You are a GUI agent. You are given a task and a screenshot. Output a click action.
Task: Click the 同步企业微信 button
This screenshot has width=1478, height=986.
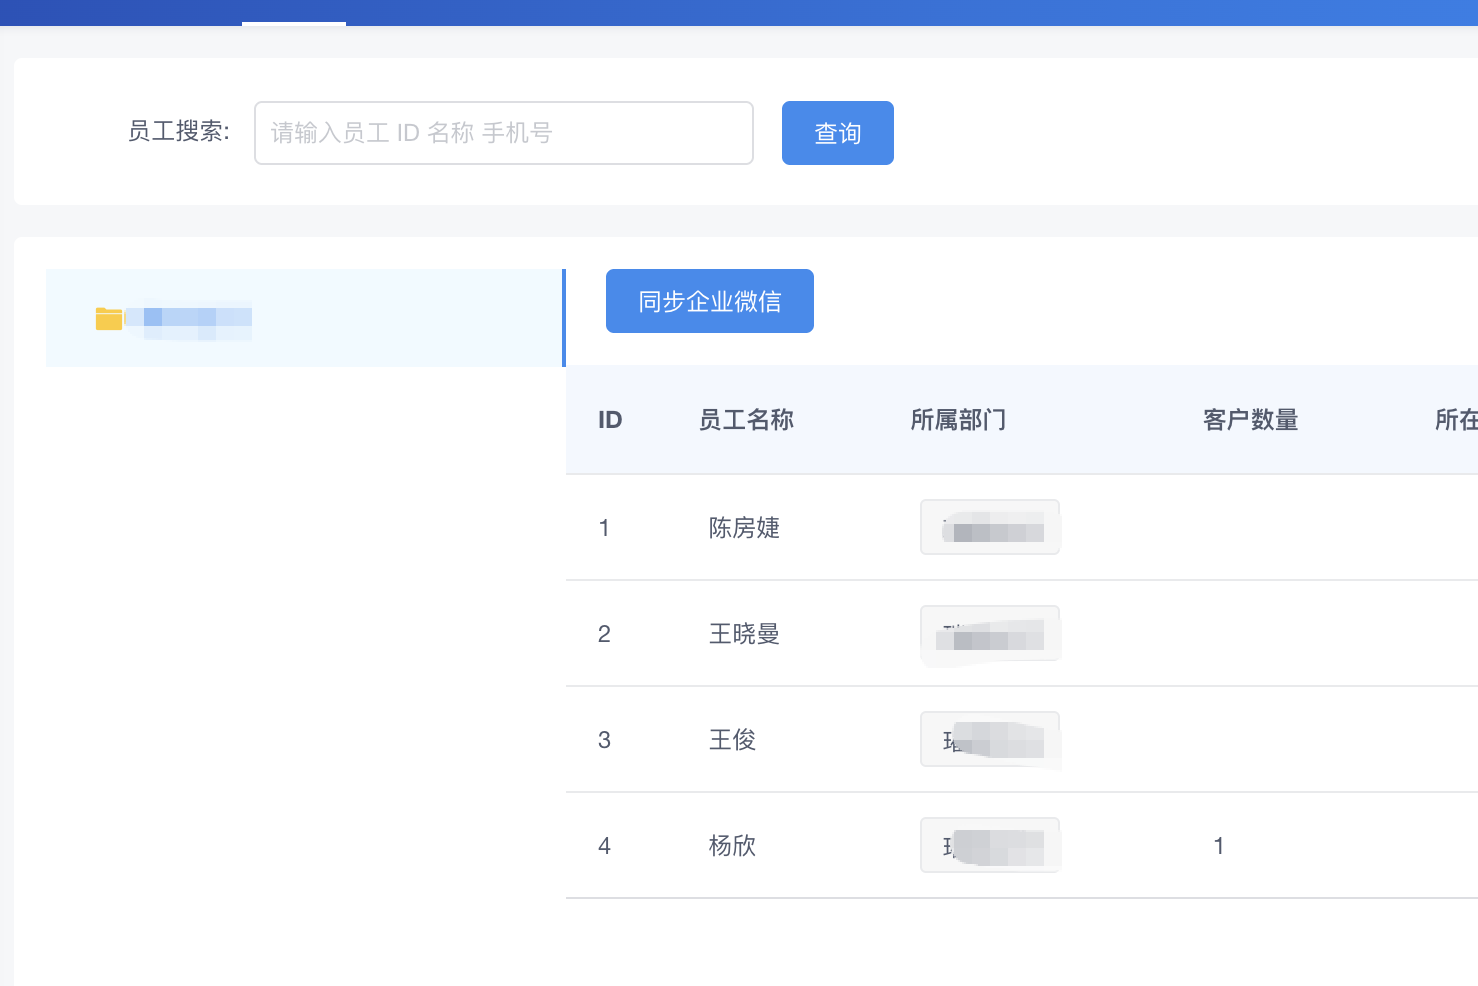(709, 301)
